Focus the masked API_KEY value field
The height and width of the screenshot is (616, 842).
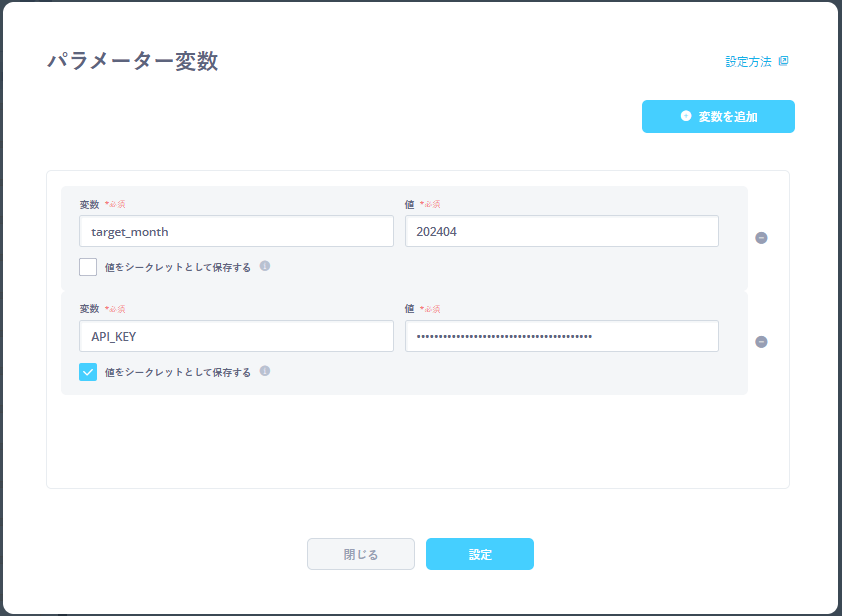[561, 336]
